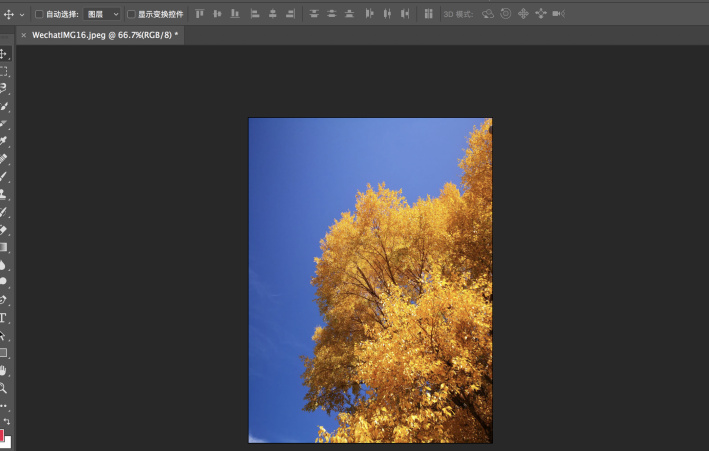Open the Move tool preset picker arrow
Image resolution: width=709 pixels, height=451 pixels.
click(x=22, y=14)
